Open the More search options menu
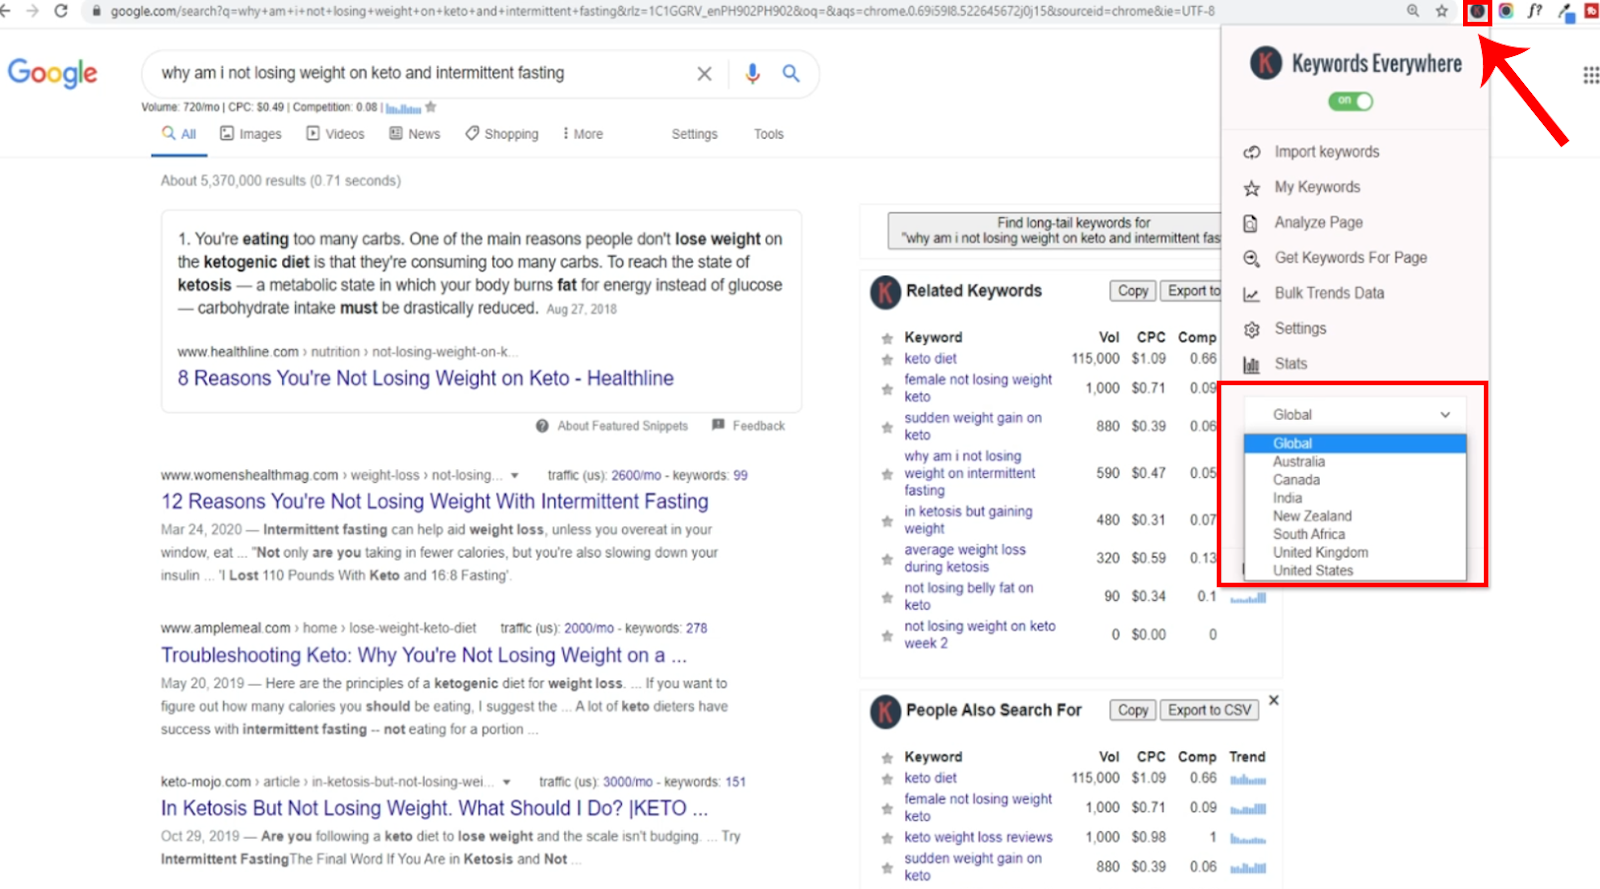 [583, 134]
